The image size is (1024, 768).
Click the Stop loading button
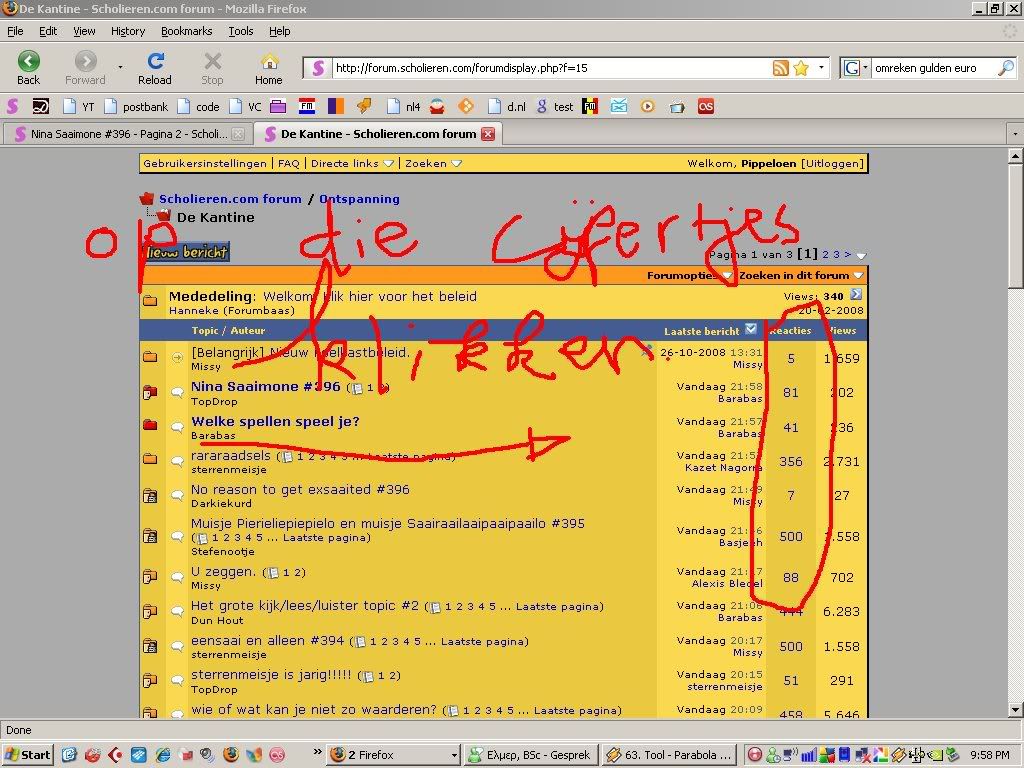pos(212,68)
